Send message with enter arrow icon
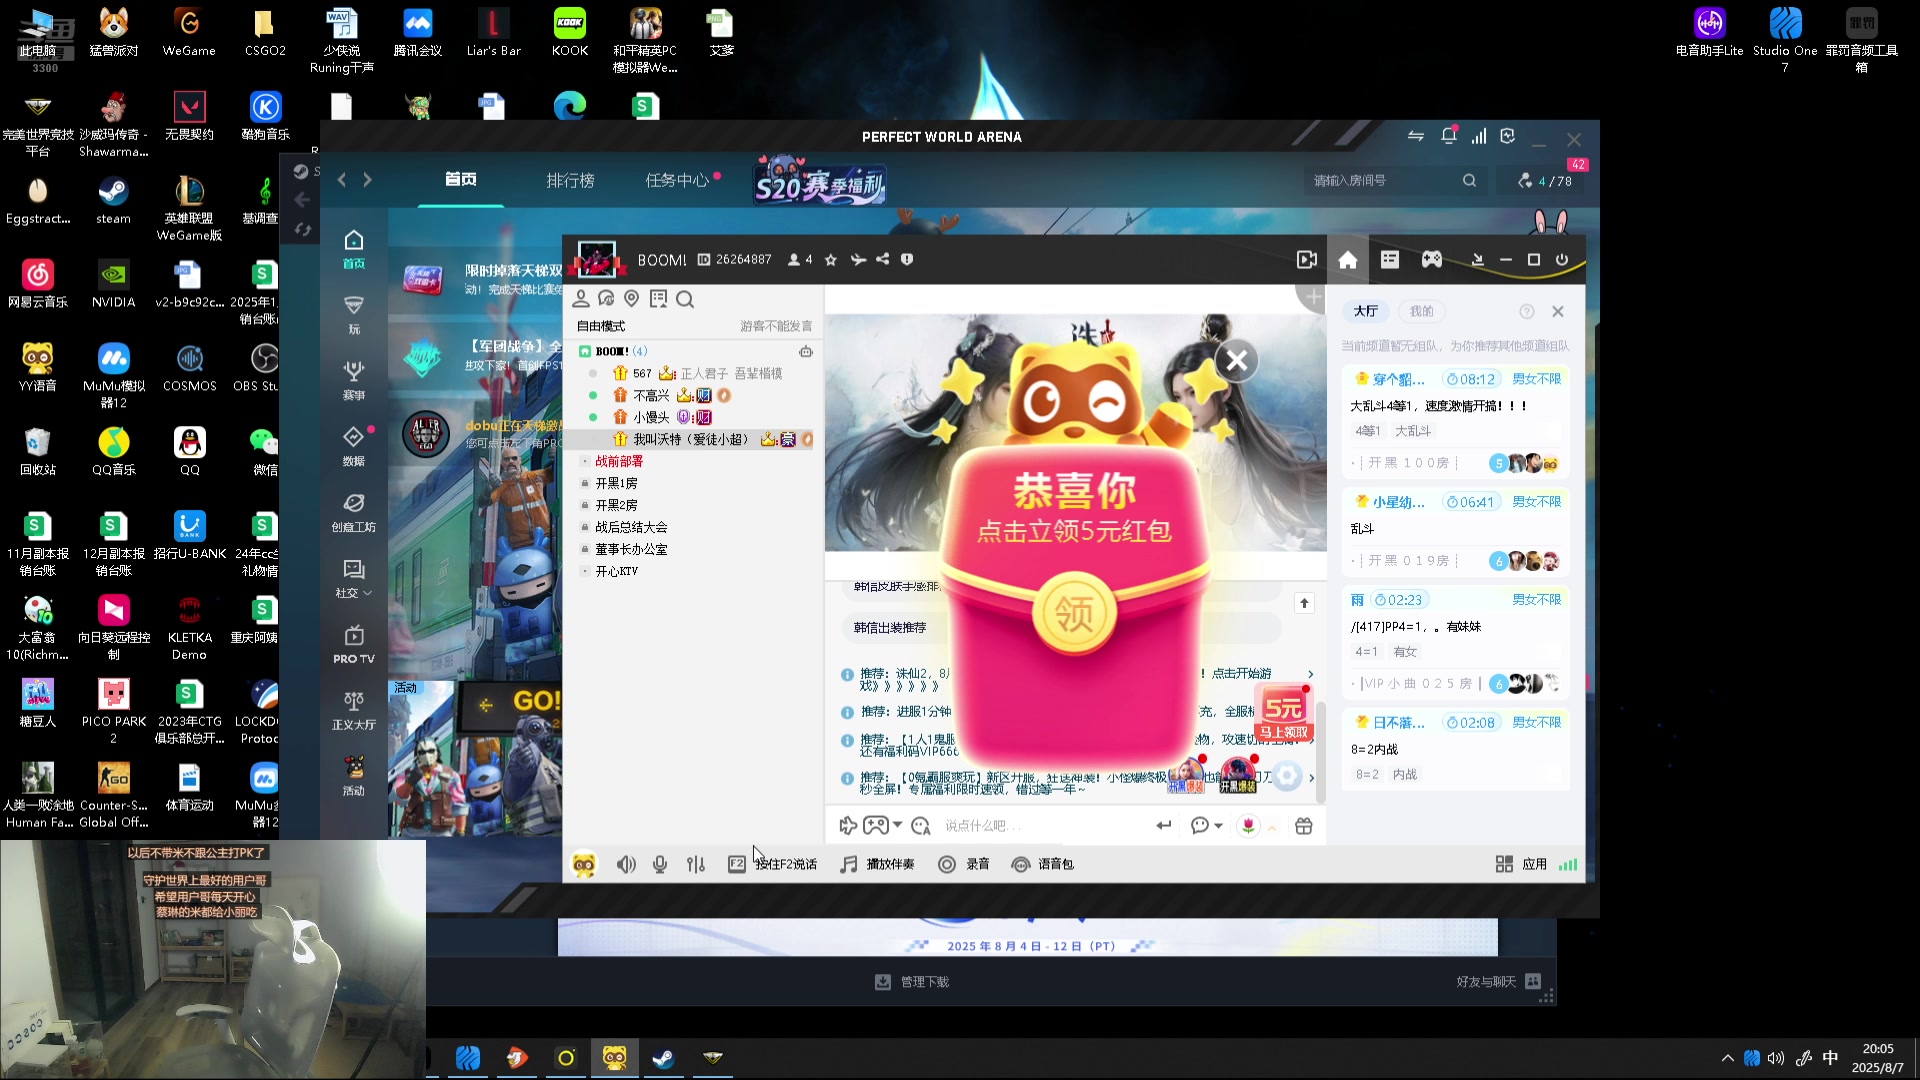This screenshot has height=1080, width=1920. [x=1163, y=826]
